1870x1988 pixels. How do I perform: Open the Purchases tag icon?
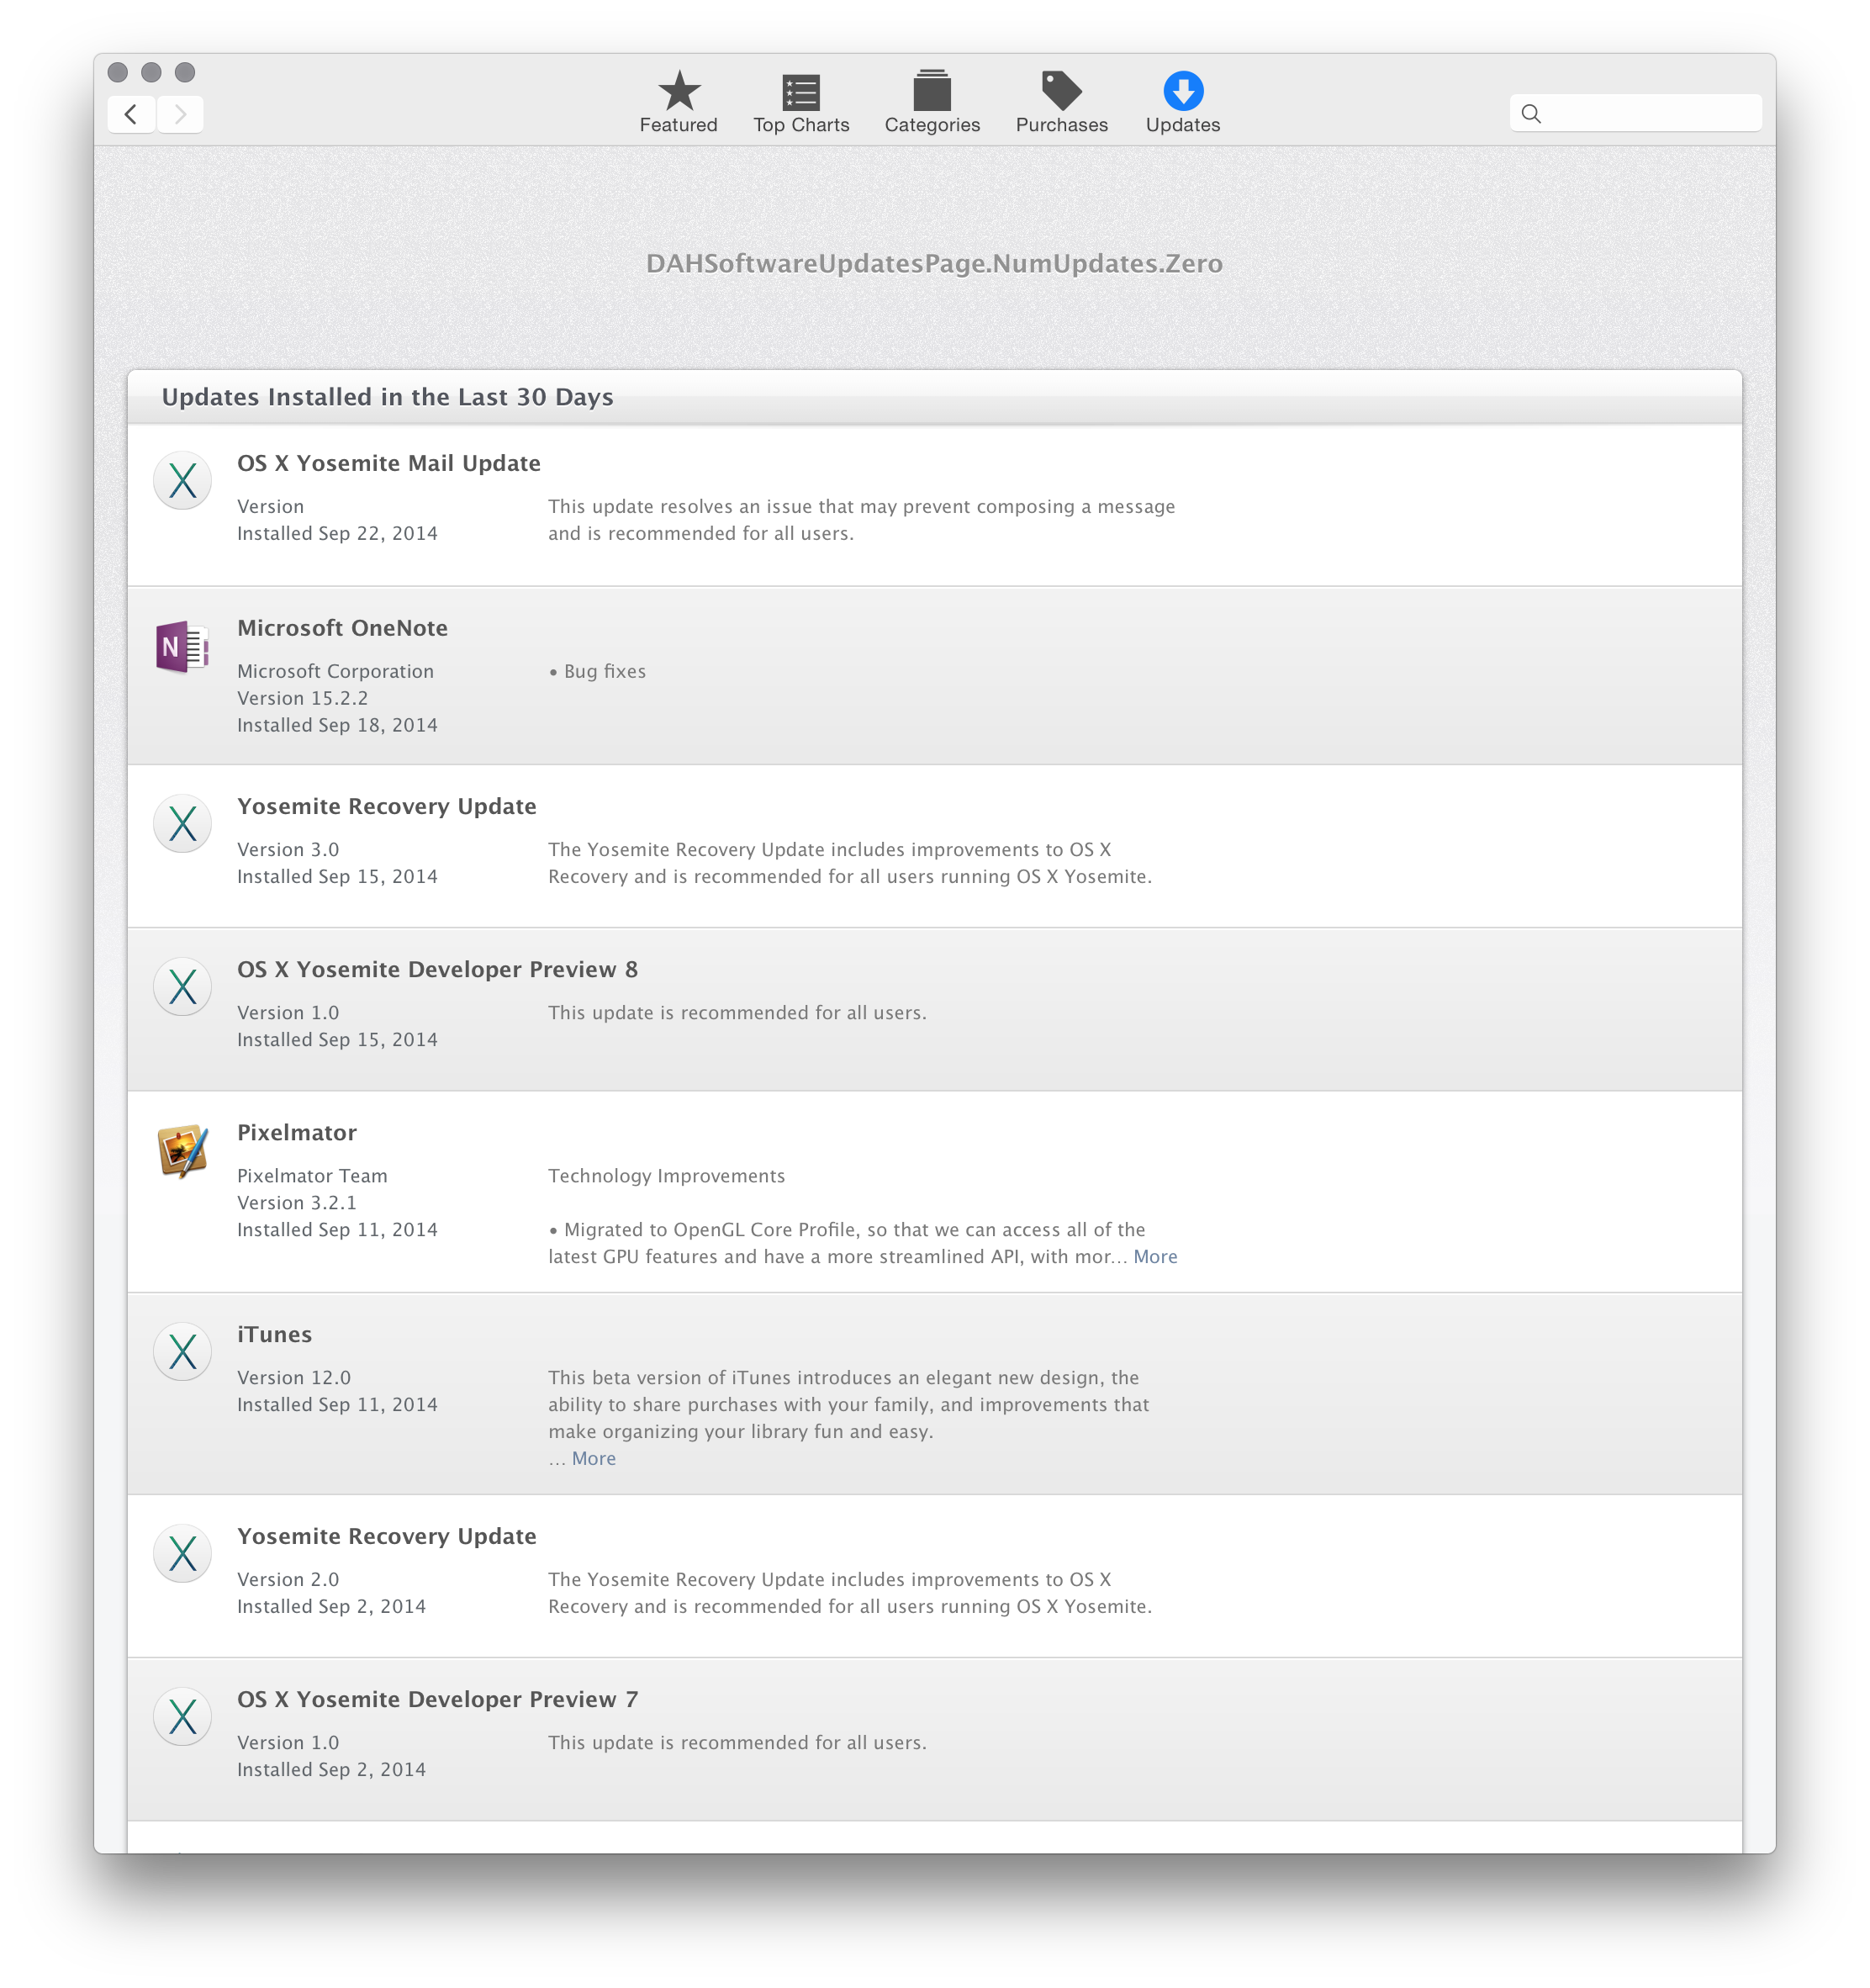point(1061,92)
